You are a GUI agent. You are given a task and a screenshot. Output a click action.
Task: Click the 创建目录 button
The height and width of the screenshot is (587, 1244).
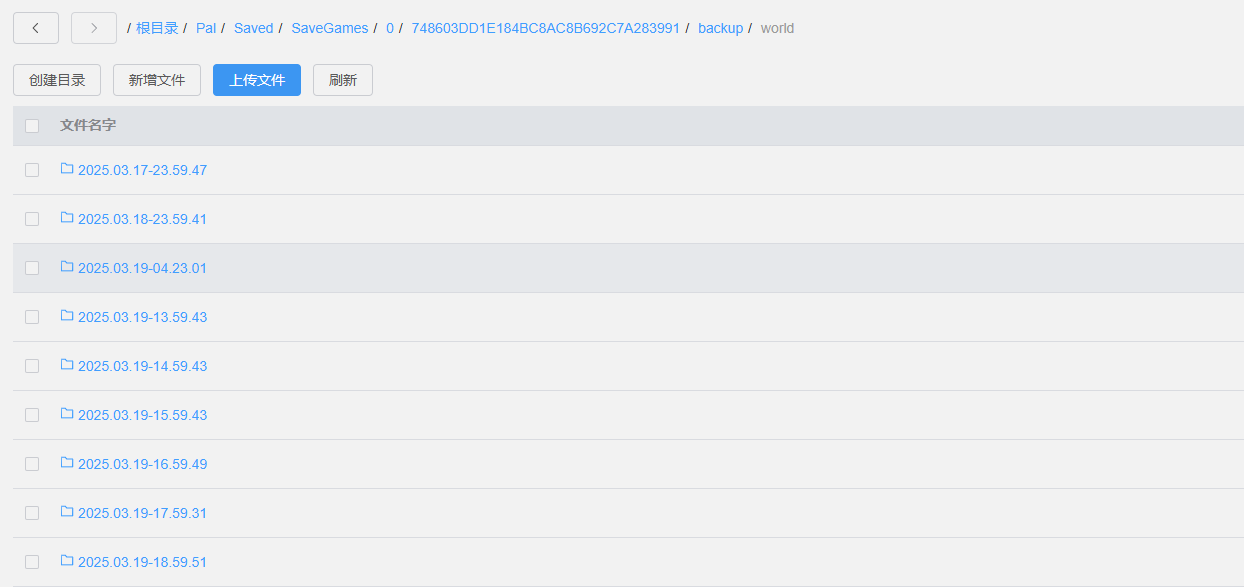(x=57, y=80)
